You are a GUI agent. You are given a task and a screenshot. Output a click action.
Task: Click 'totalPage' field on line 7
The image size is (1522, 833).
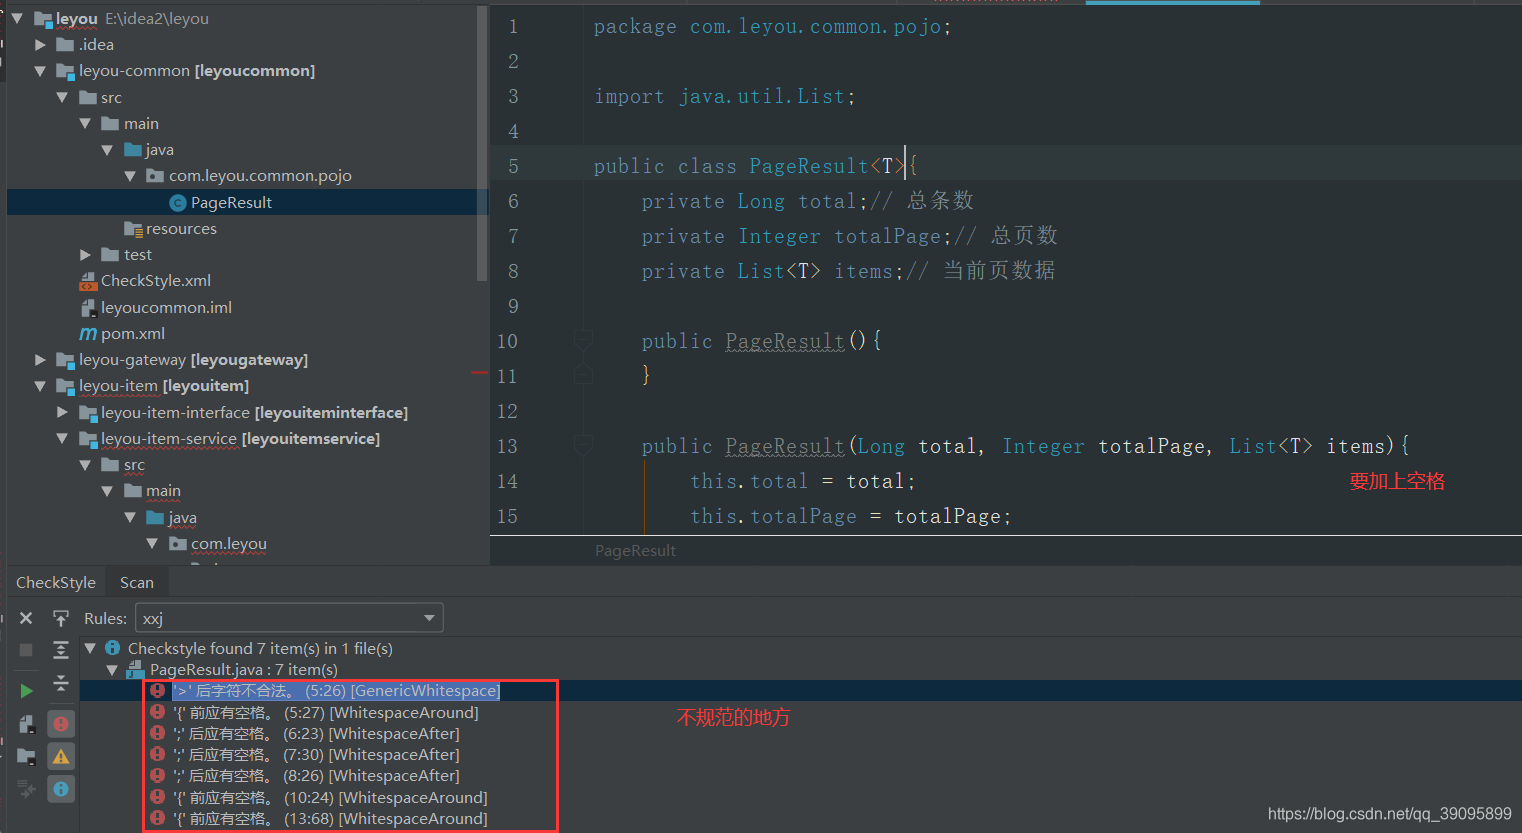(x=888, y=236)
